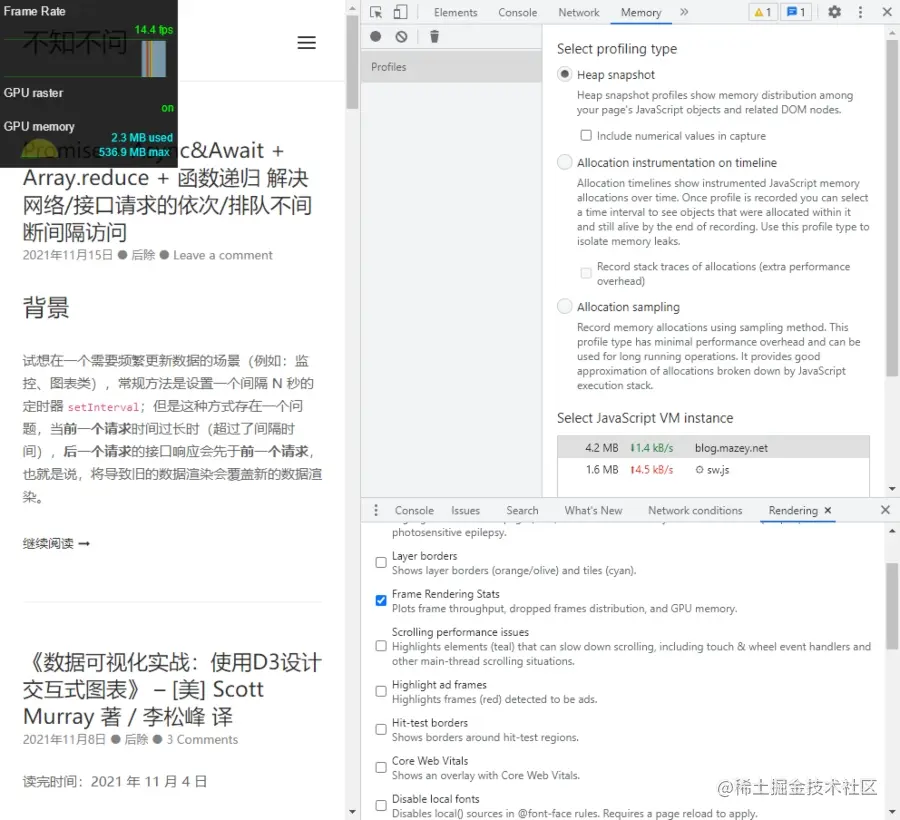This screenshot has height=820, width=900.
Task: Open the drawer three-dot menu
Action: 376,510
